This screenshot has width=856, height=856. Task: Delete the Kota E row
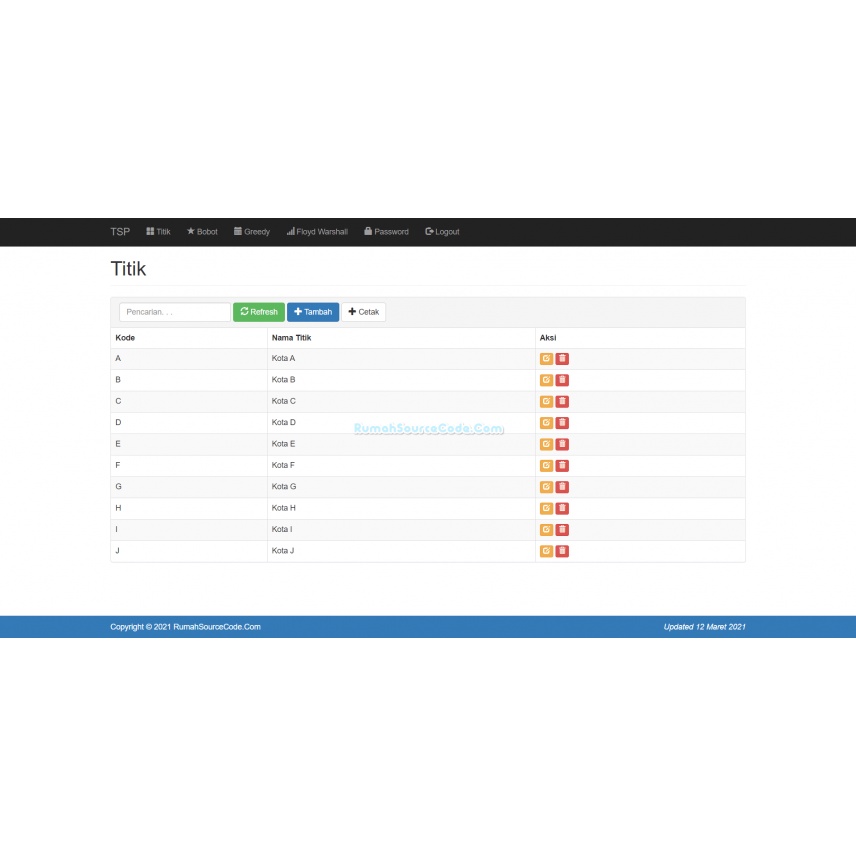pos(562,444)
